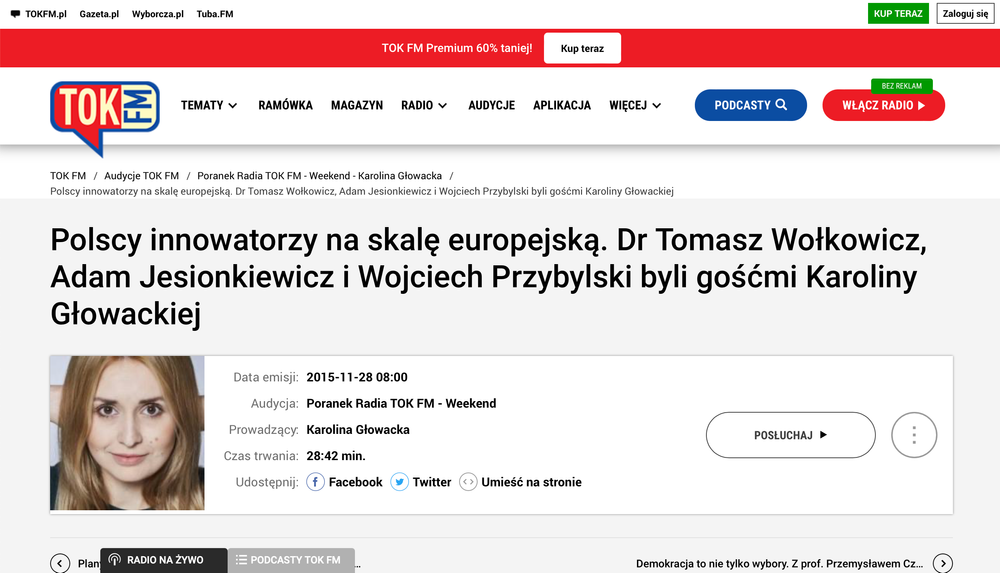Expand the Tematy dropdown menu
Screen dimensions: 1000x573
(x=209, y=105)
